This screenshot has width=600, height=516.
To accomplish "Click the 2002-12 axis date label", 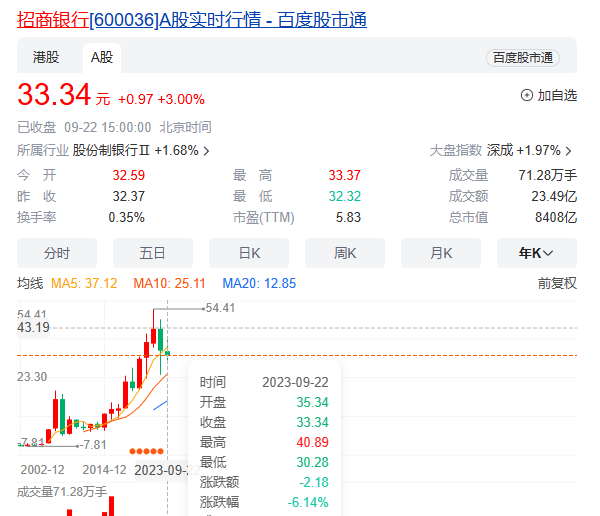I will point(42,470).
